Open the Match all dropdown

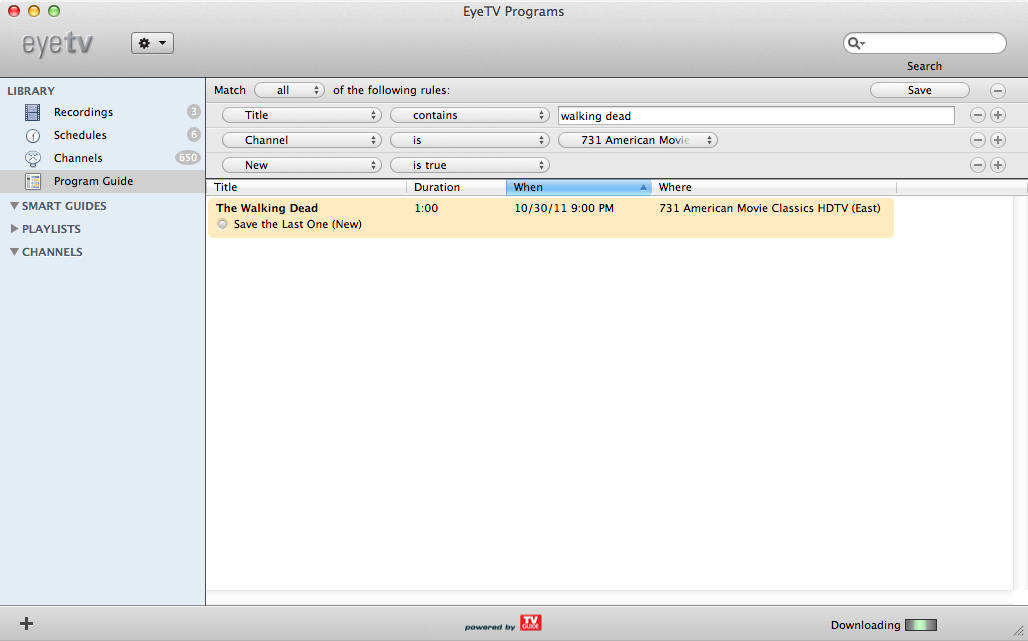click(290, 90)
